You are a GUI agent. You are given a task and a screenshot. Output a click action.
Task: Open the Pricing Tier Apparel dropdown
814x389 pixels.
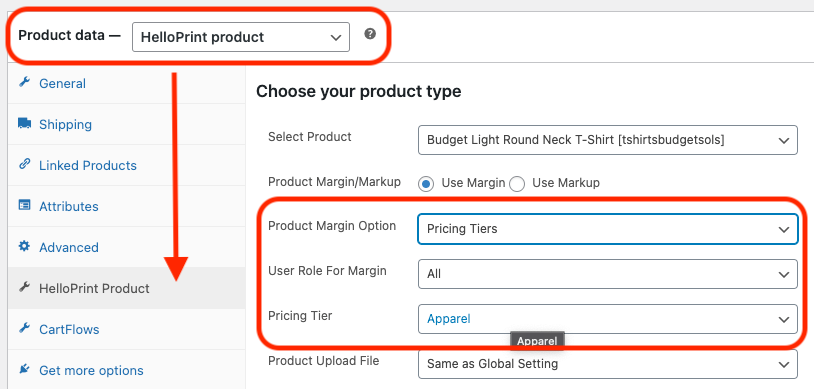(607, 319)
